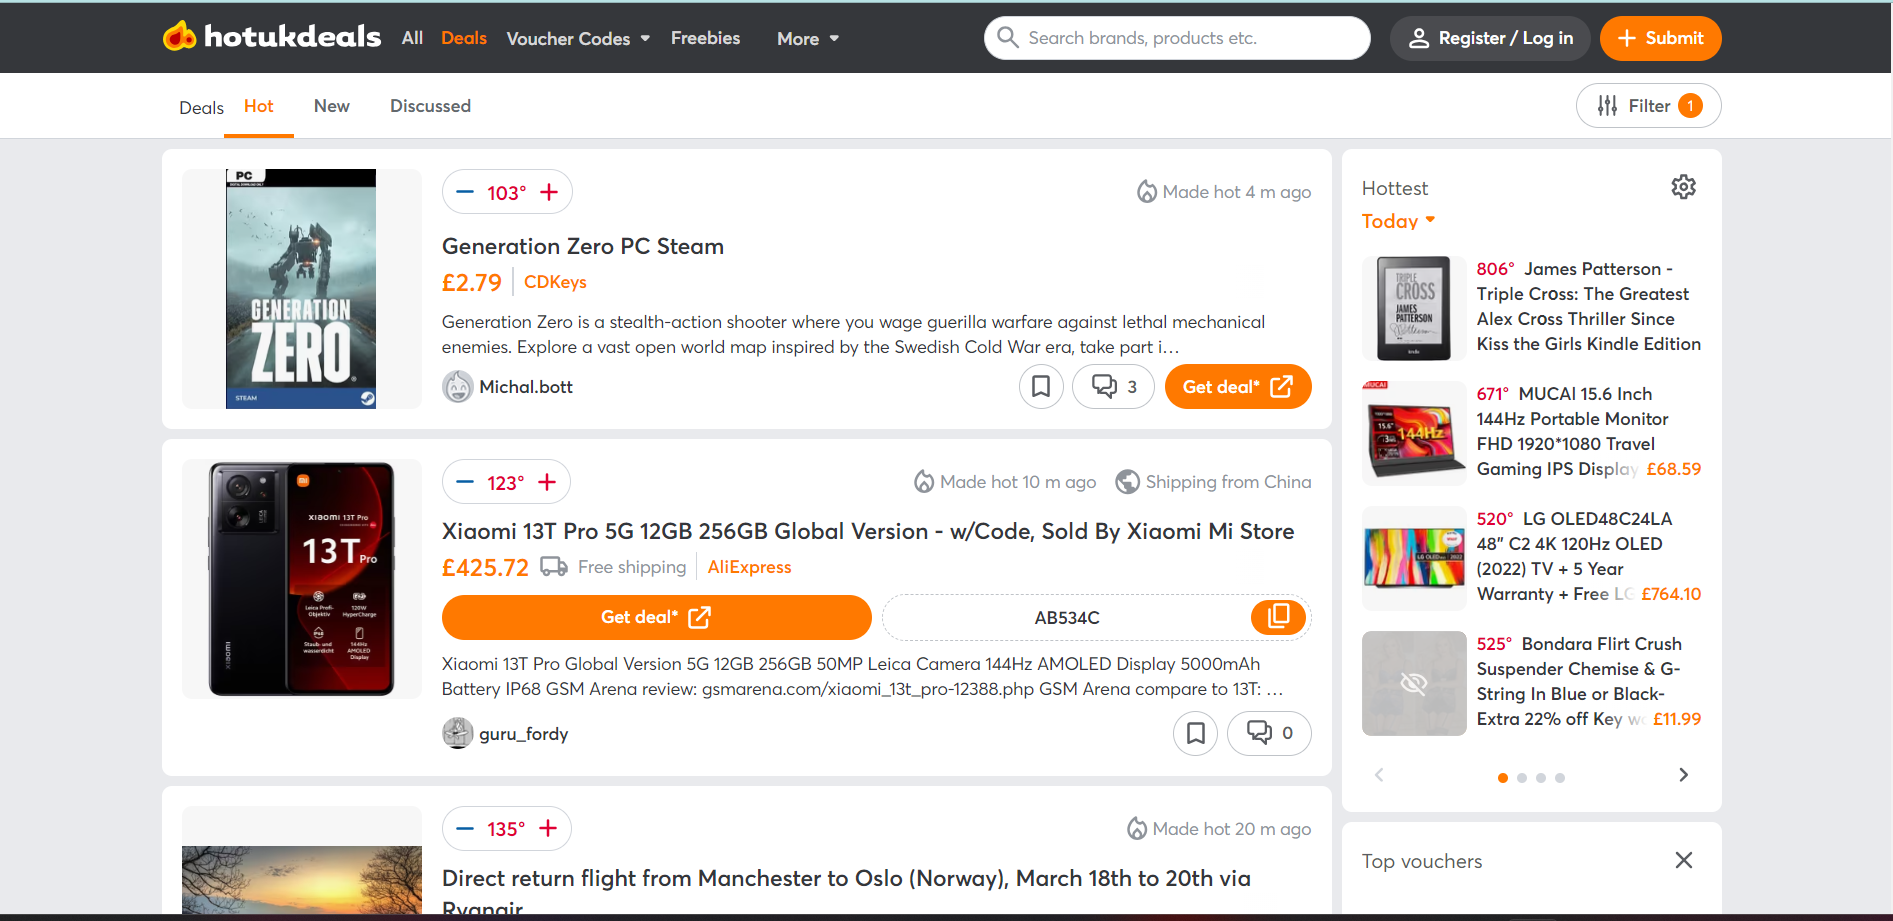
Task: Select fourth Hottest carousel dot
Action: coord(1560,778)
